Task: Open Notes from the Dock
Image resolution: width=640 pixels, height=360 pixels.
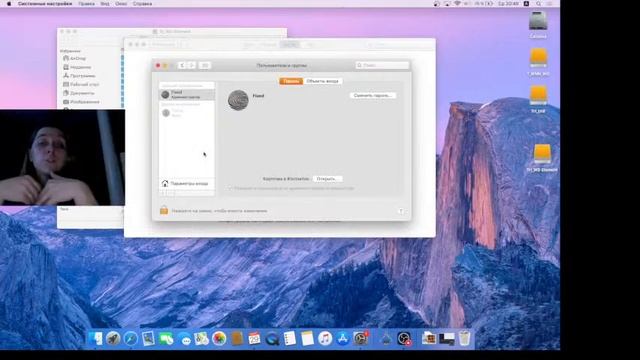Action: [307, 338]
